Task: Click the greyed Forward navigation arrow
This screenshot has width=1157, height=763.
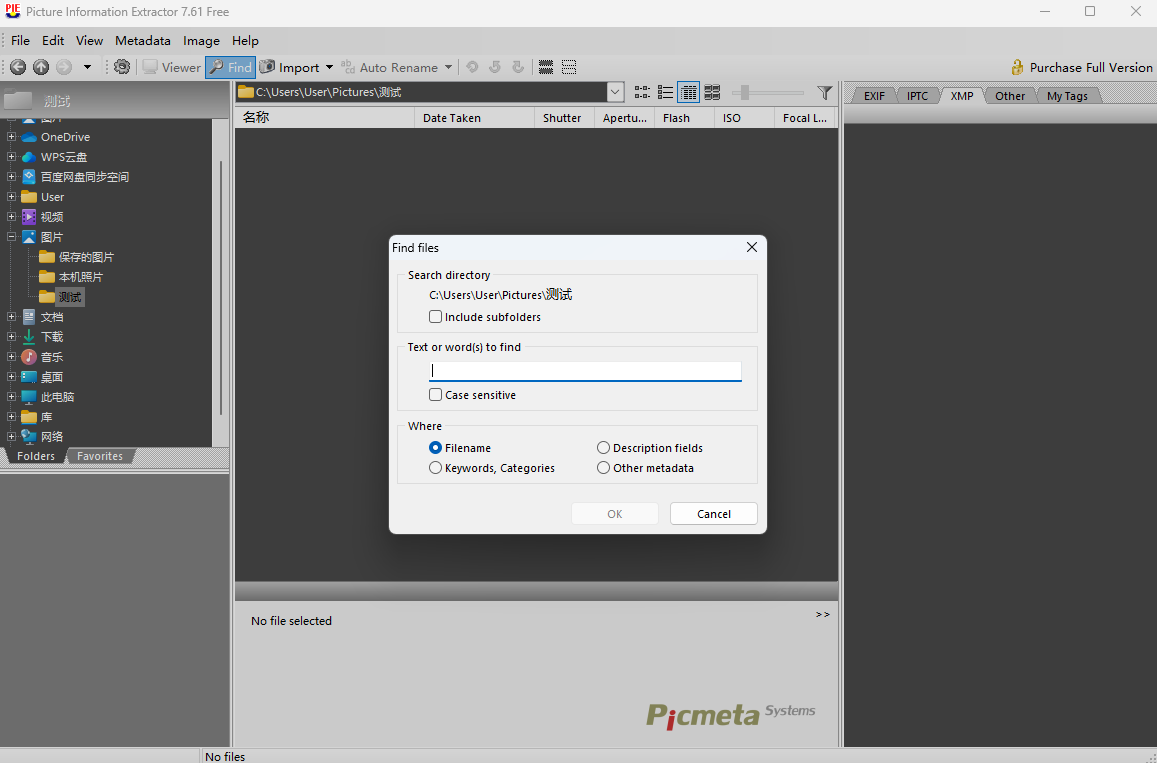Action: point(64,67)
